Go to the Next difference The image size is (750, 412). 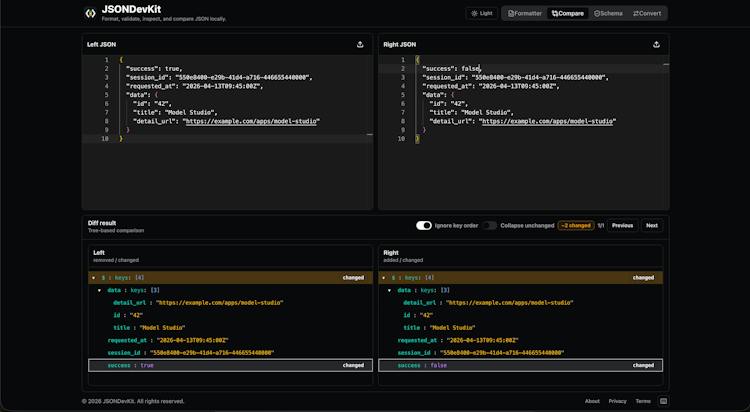click(x=652, y=225)
